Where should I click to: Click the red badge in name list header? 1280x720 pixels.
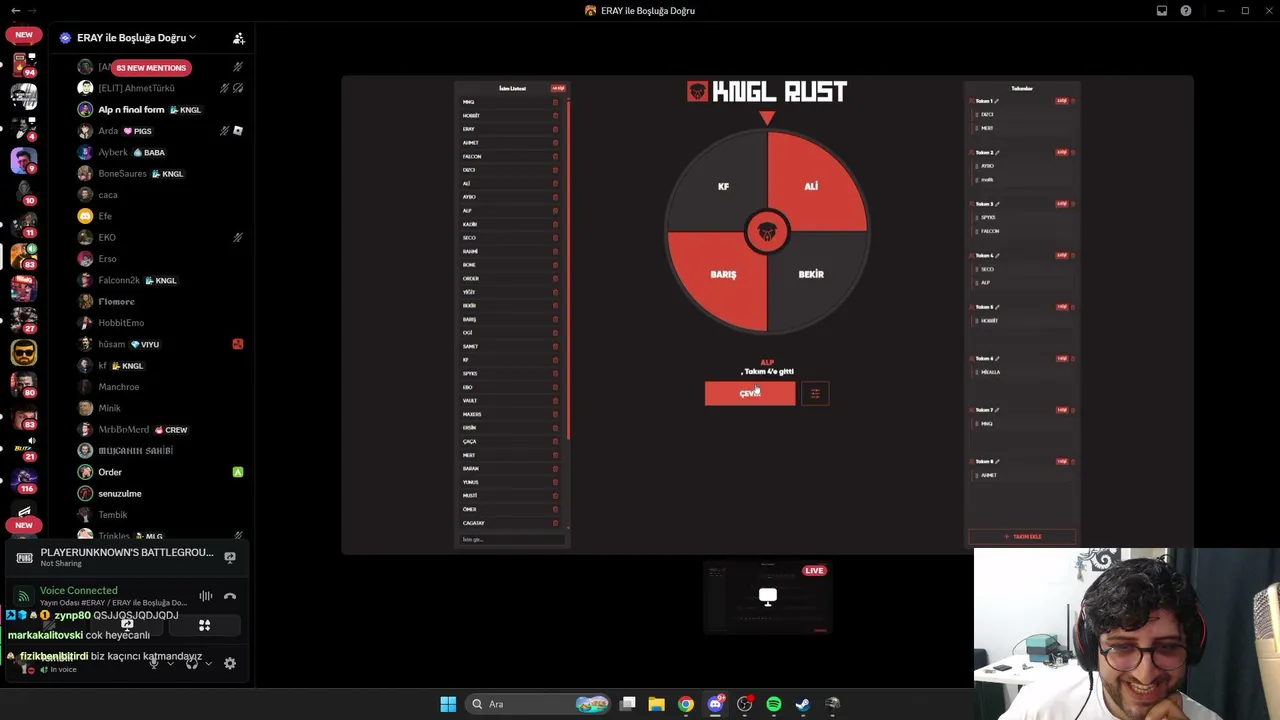[x=558, y=88]
